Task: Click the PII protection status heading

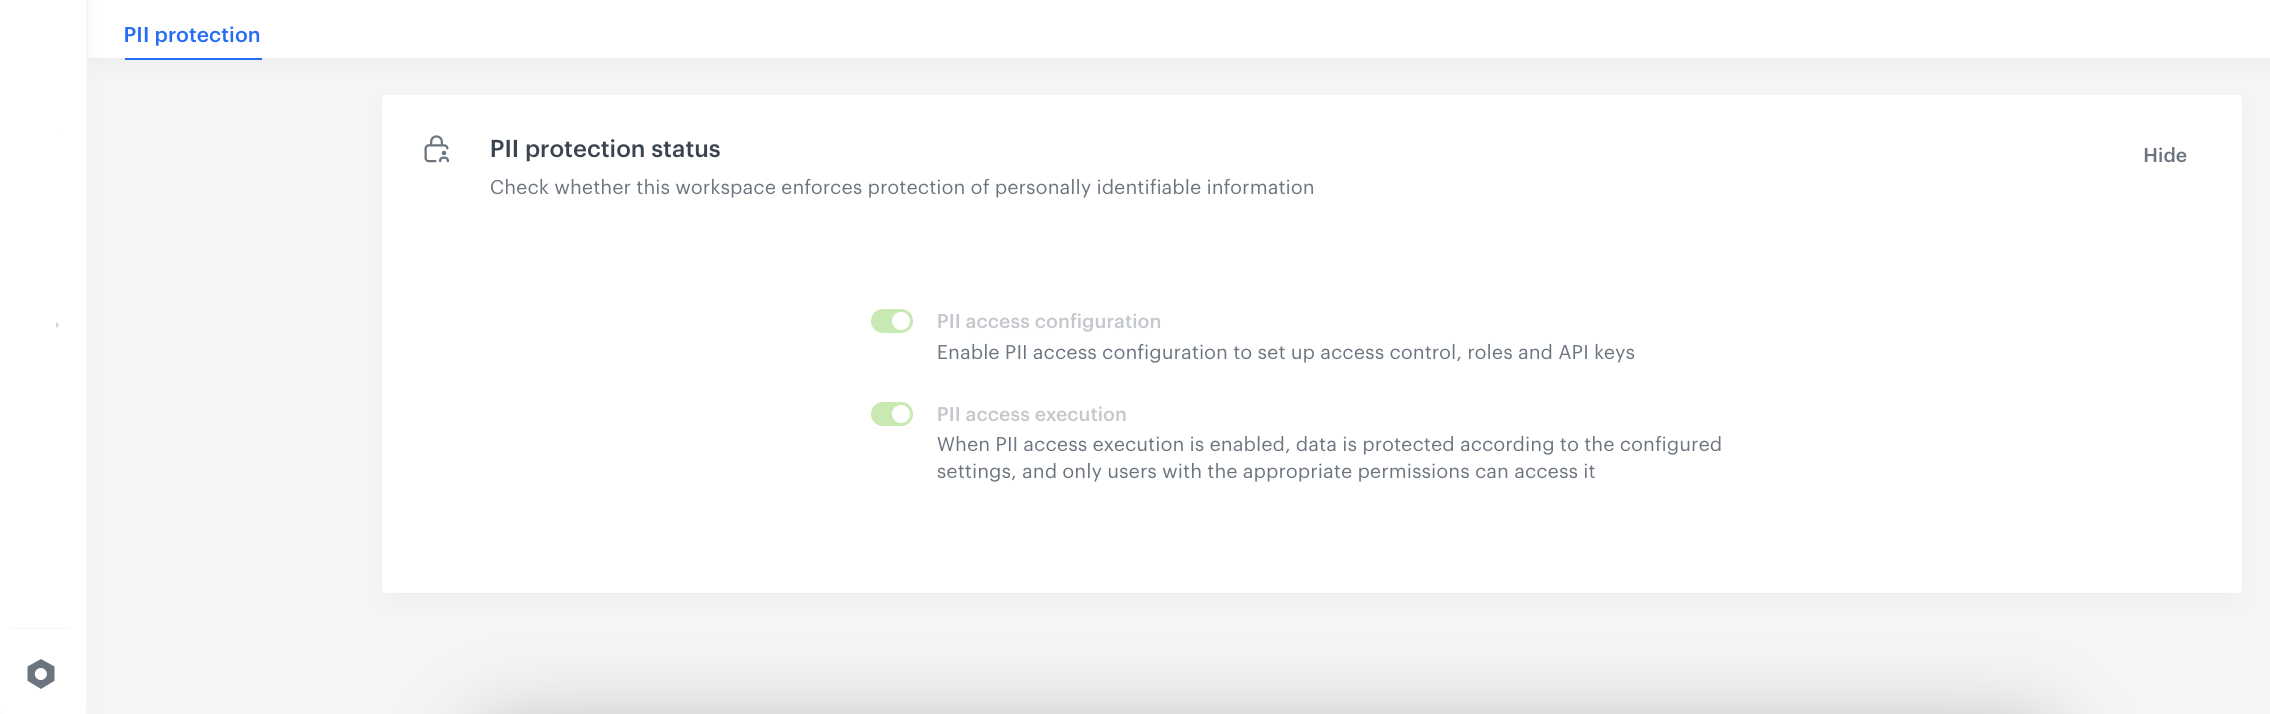Action: tap(604, 148)
